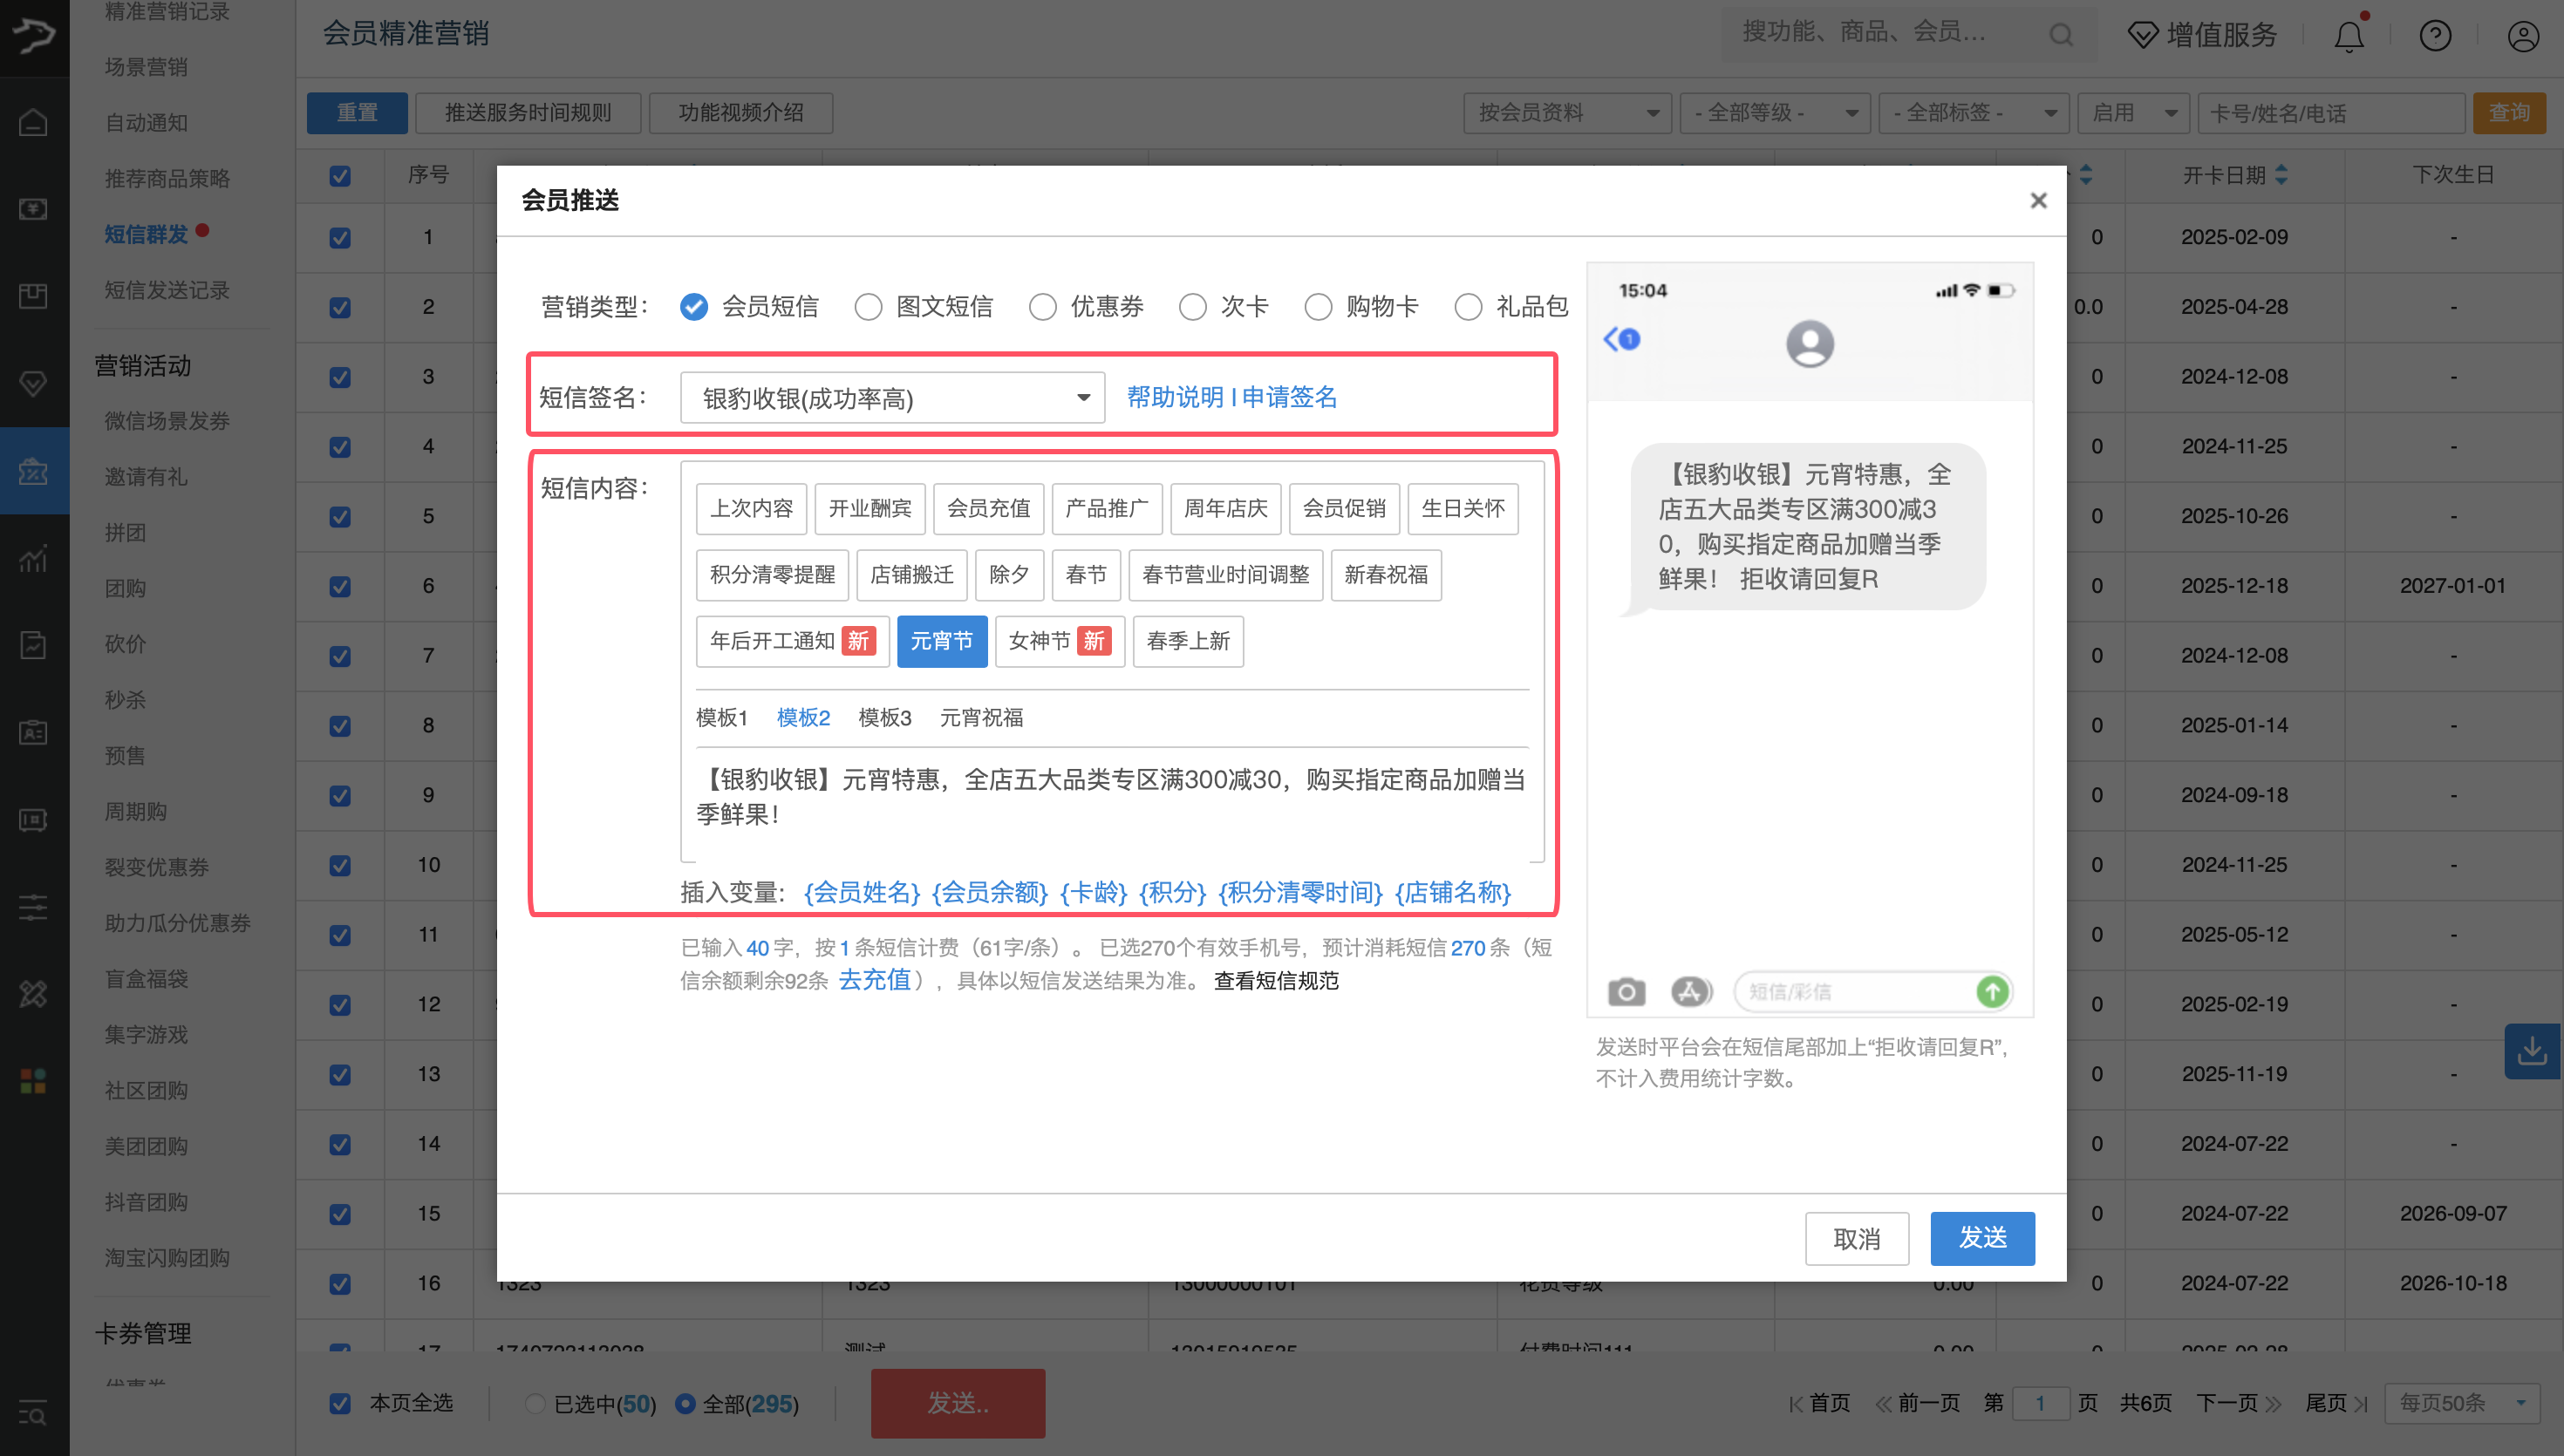The image size is (2564, 1456).
Task: Click the settings sliders icon in the sidebar
Action: tap(33, 908)
